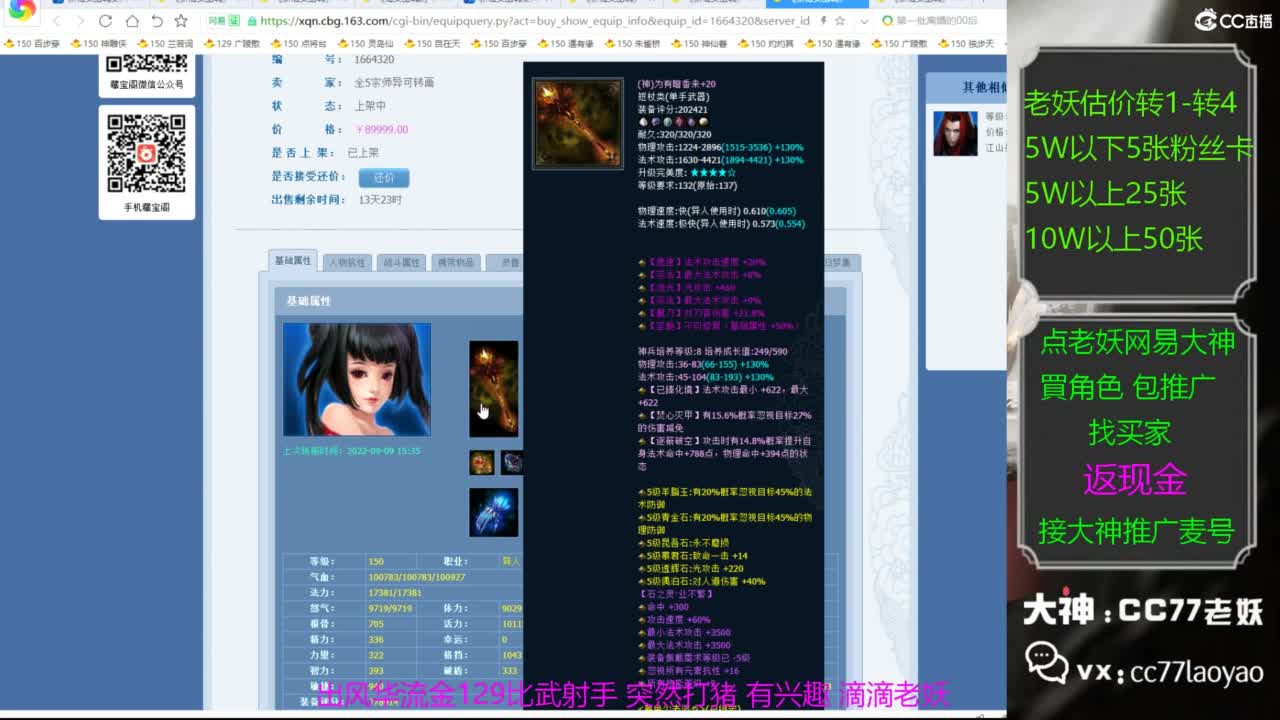Click the staff weapon equipment slot

click(x=494, y=389)
